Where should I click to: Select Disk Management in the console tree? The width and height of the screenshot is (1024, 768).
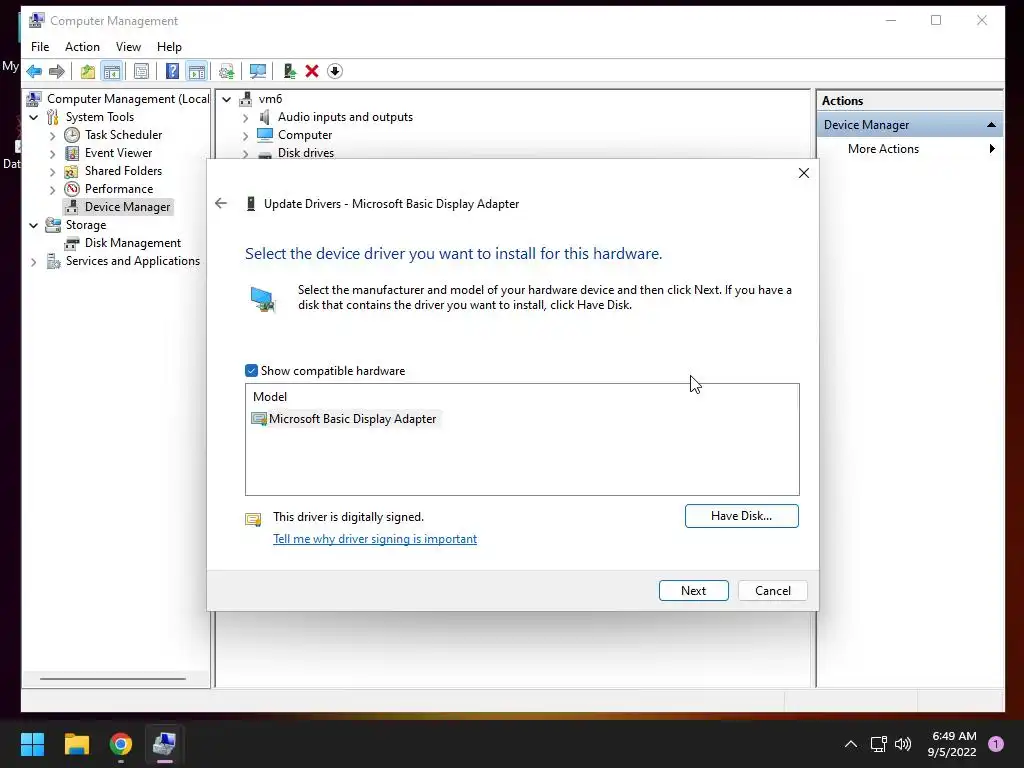(133, 243)
